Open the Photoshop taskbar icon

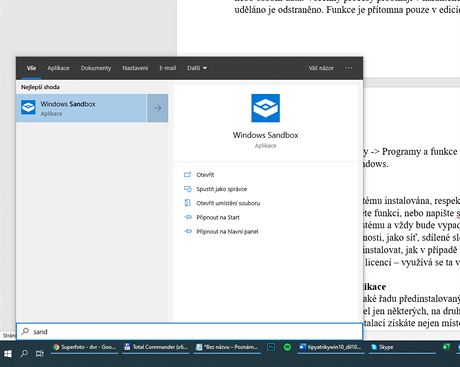[271, 347]
